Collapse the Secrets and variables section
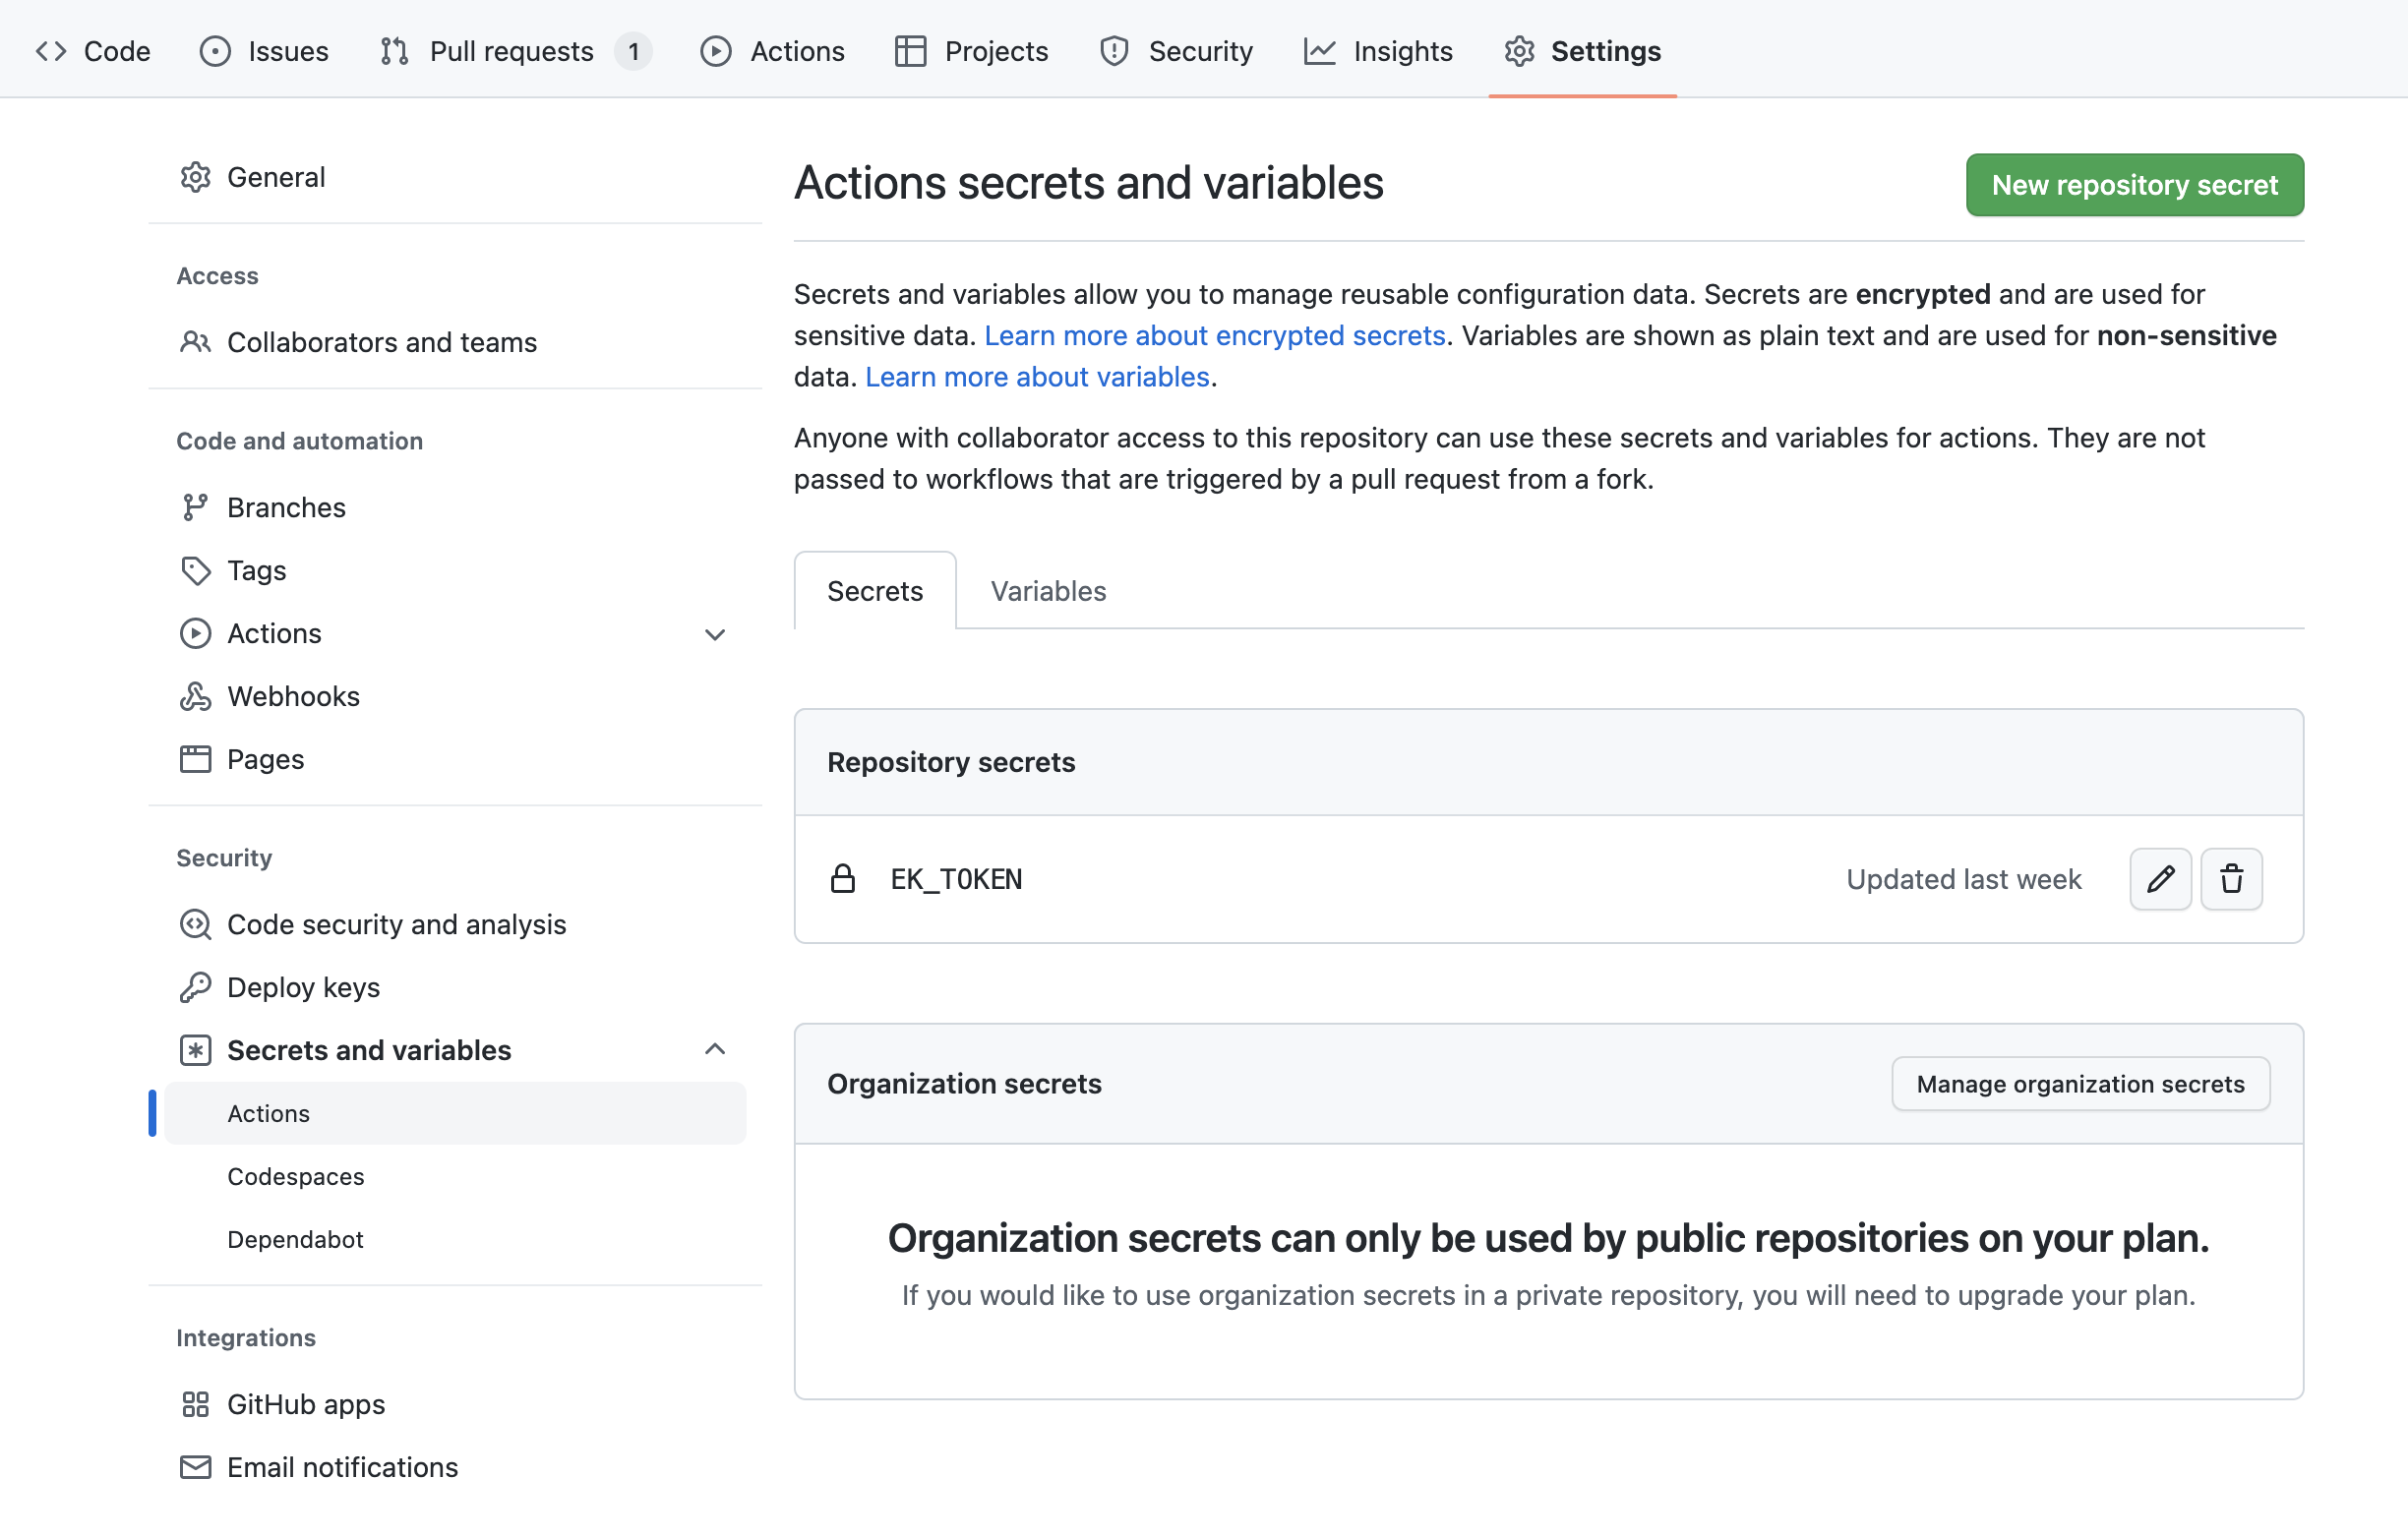This screenshot has height=1538, width=2408. point(714,1049)
